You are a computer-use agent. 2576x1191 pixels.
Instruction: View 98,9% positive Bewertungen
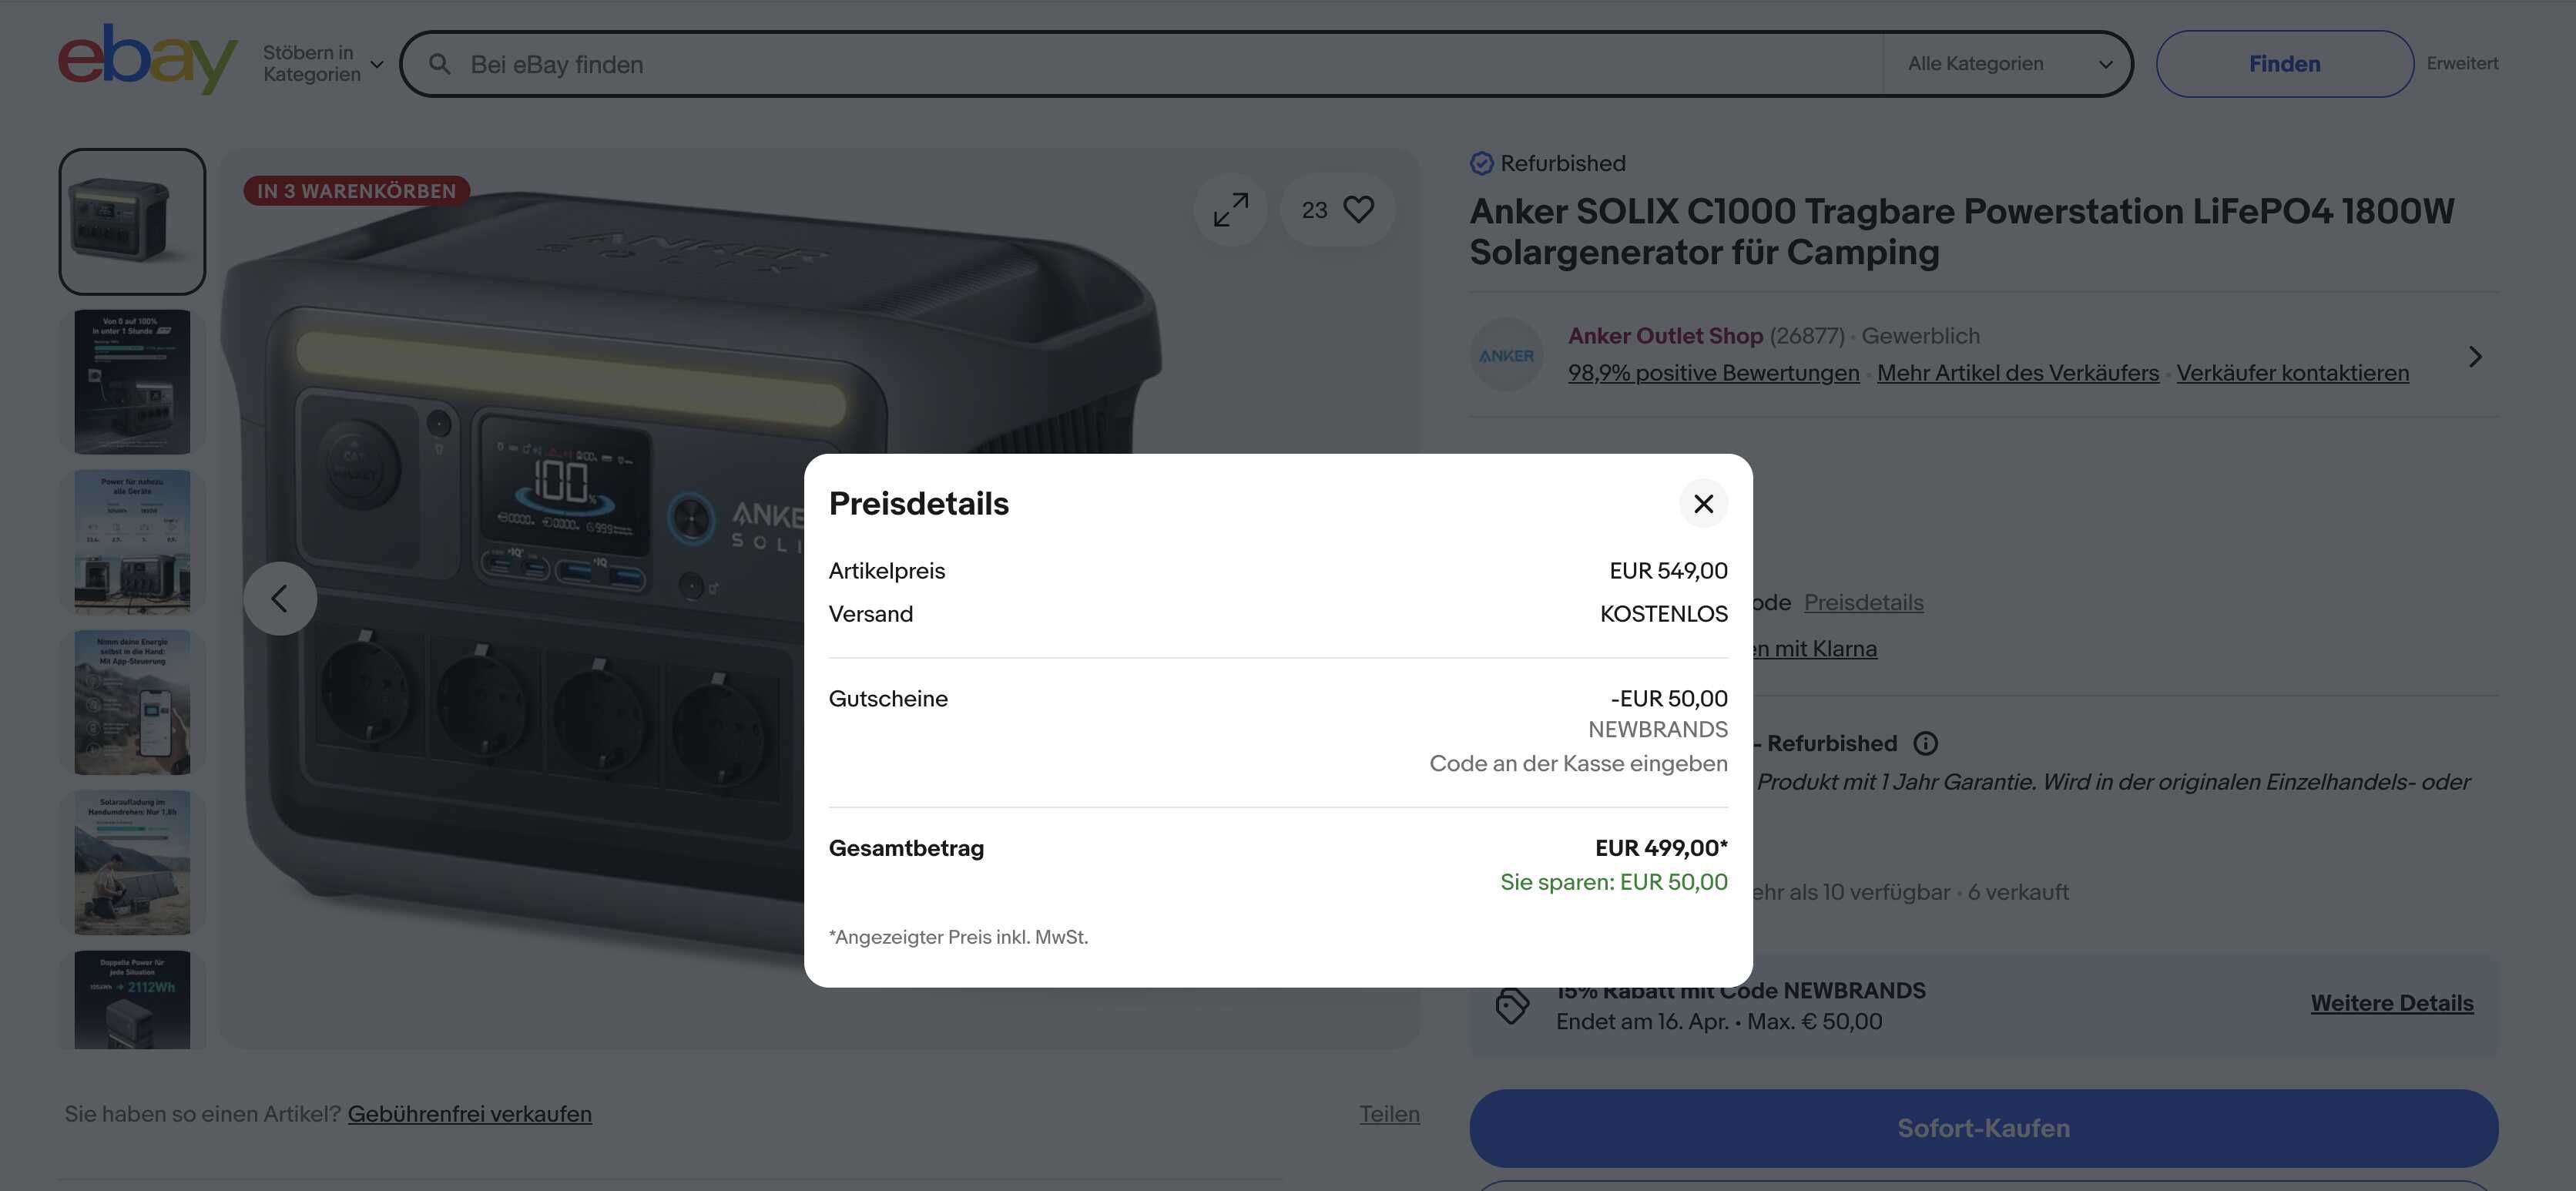(x=1713, y=373)
